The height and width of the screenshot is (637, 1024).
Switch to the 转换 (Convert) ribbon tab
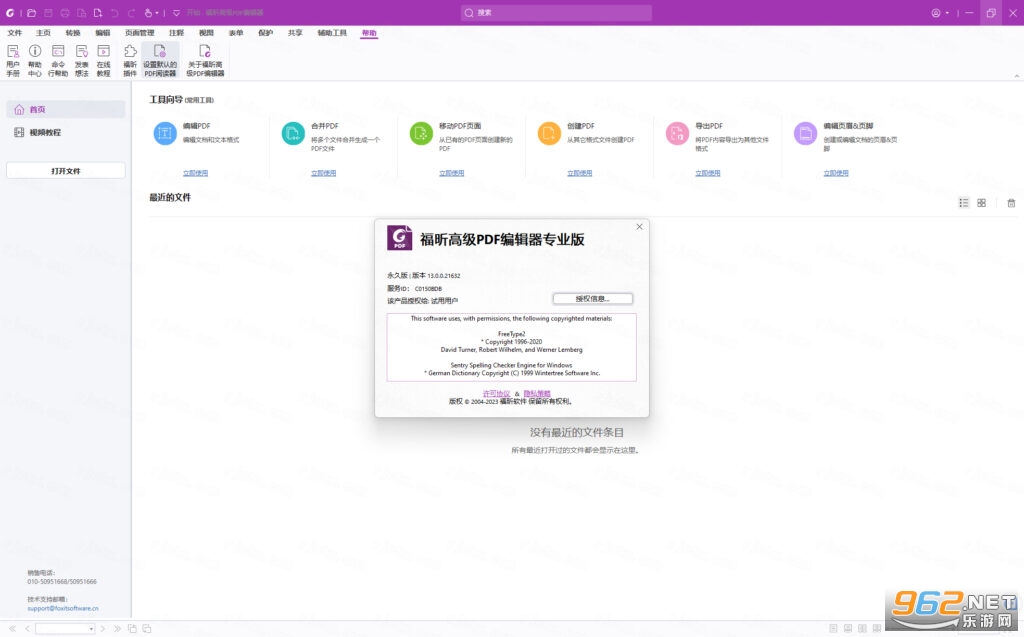[72, 33]
